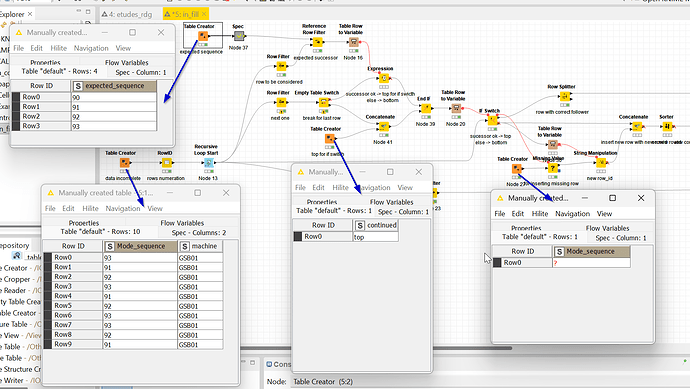Click the 'continued' column header
Image resolution: width=690 pixels, height=389 pixels.
point(376,225)
